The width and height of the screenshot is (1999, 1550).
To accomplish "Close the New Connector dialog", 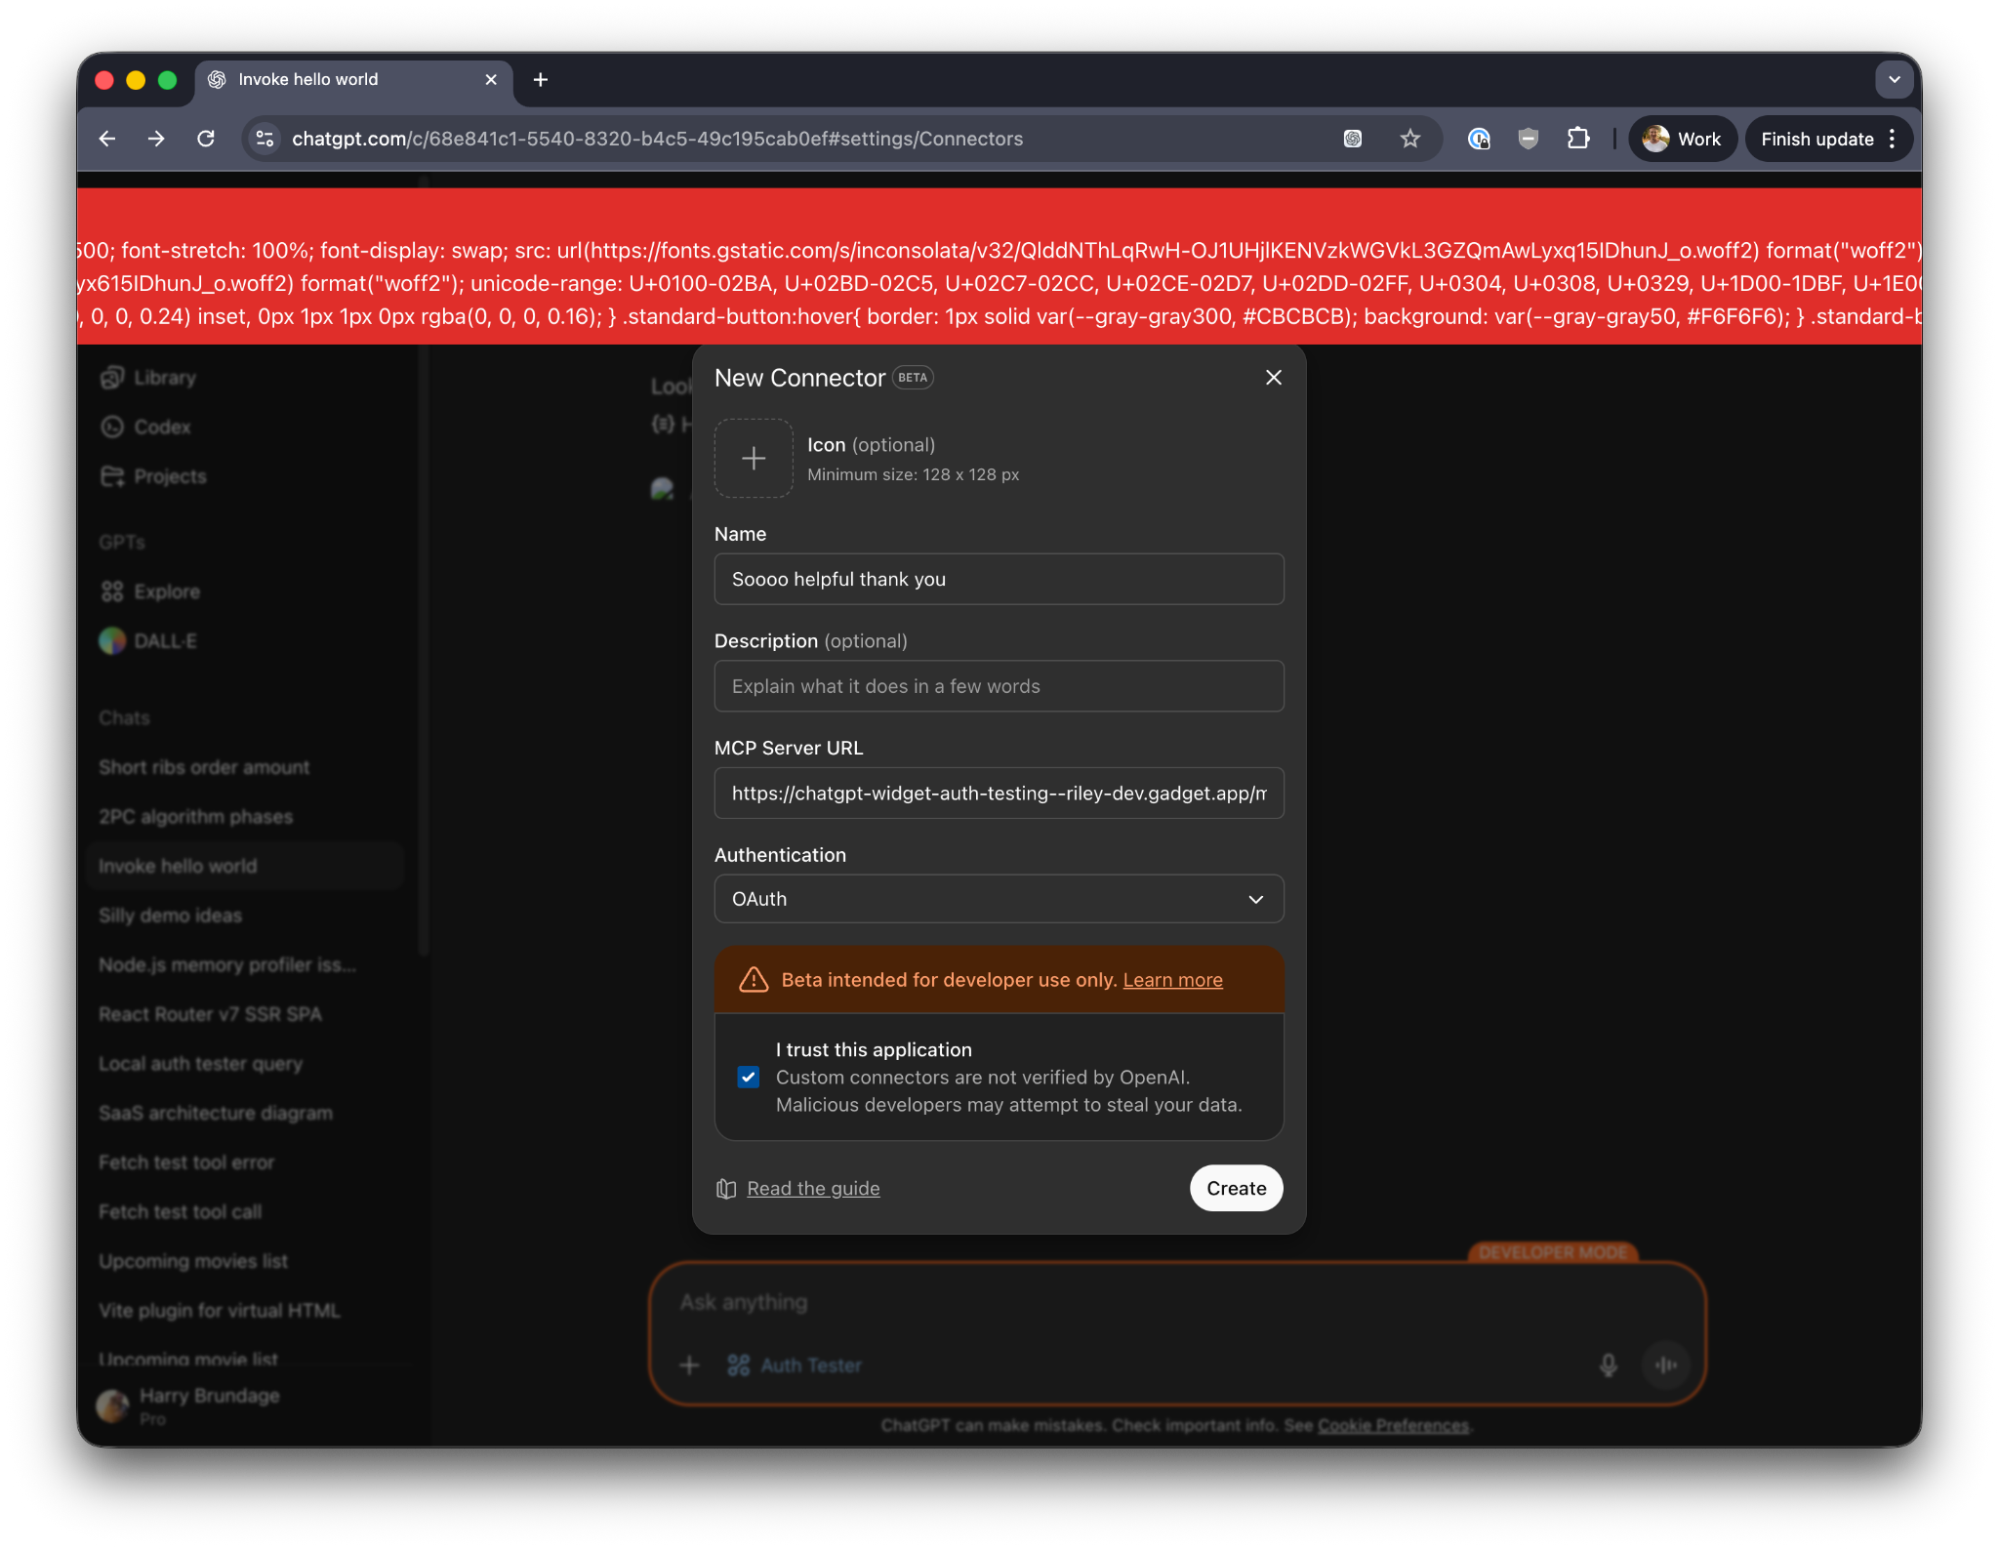I will coord(1273,377).
